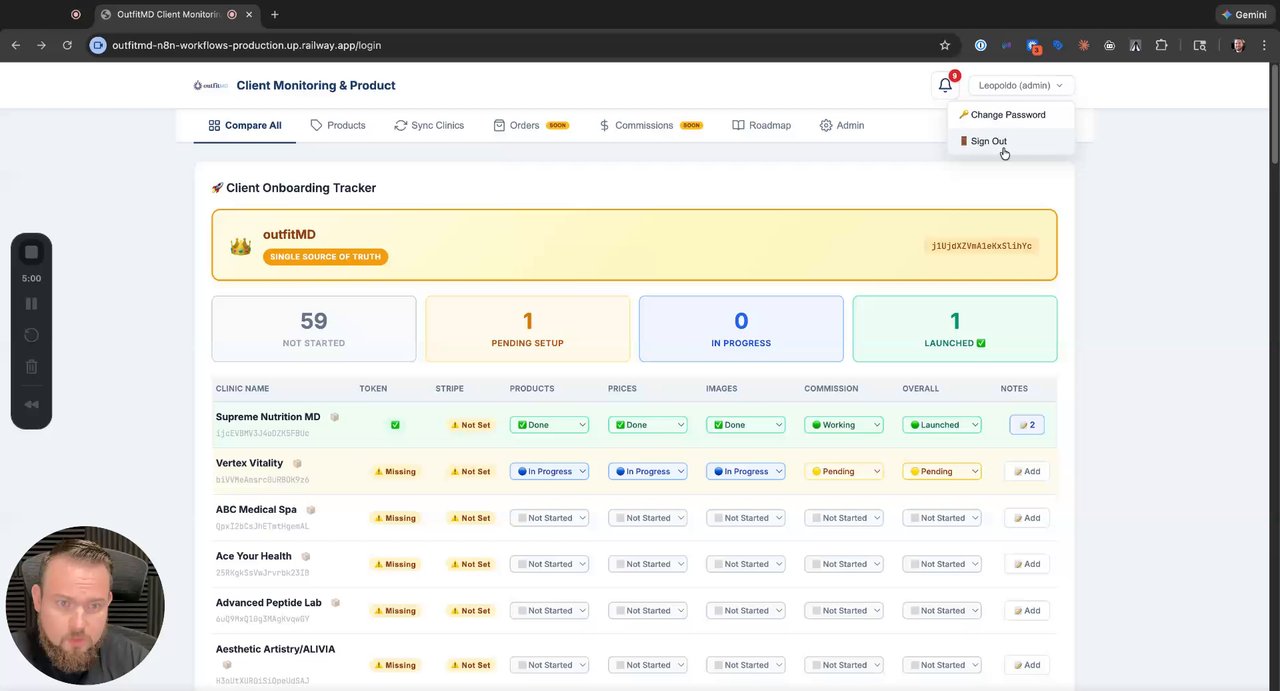Open a new browser tab
Screen dimensions: 1280x691
pos(274,15)
